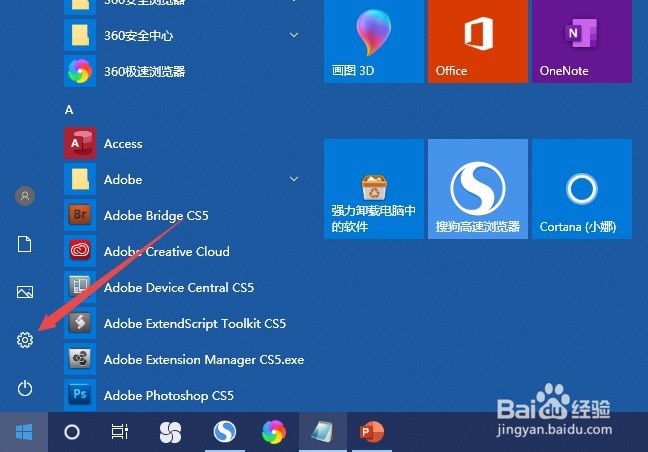The width and height of the screenshot is (648, 452).
Task: Launch 搜狗高速浏览器 tile
Action: pyautogui.click(x=478, y=189)
